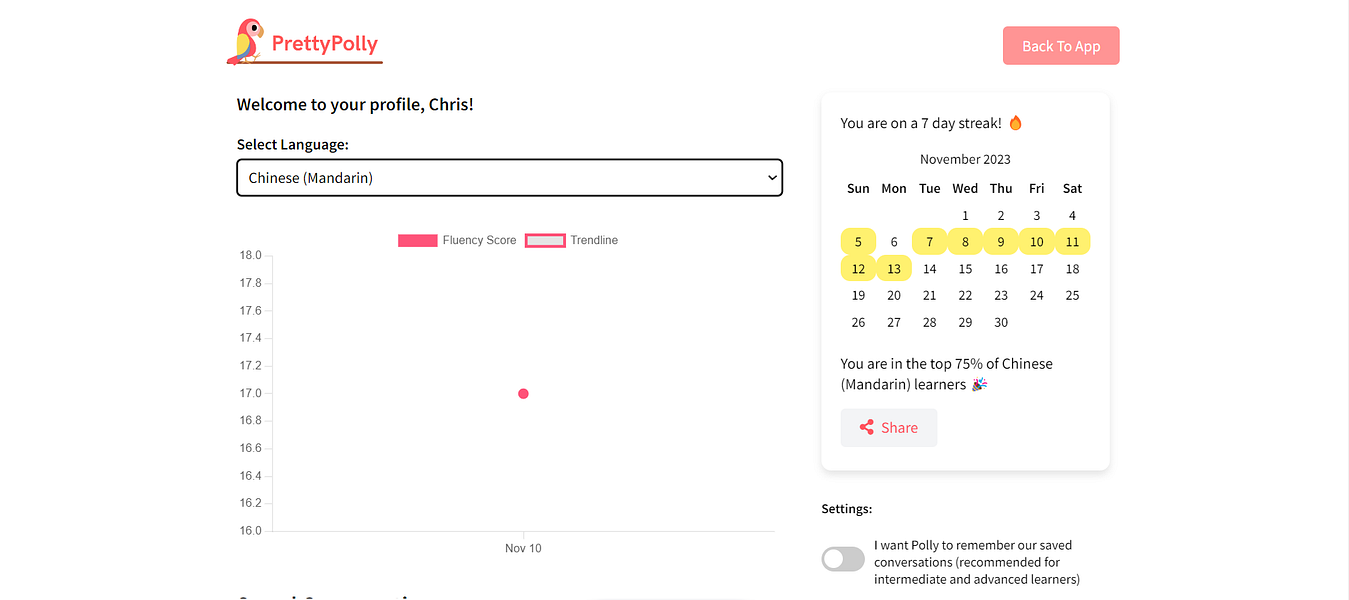The image size is (1349, 600).
Task: Click the Fluency Score legend color box
Action: point(417,240)
